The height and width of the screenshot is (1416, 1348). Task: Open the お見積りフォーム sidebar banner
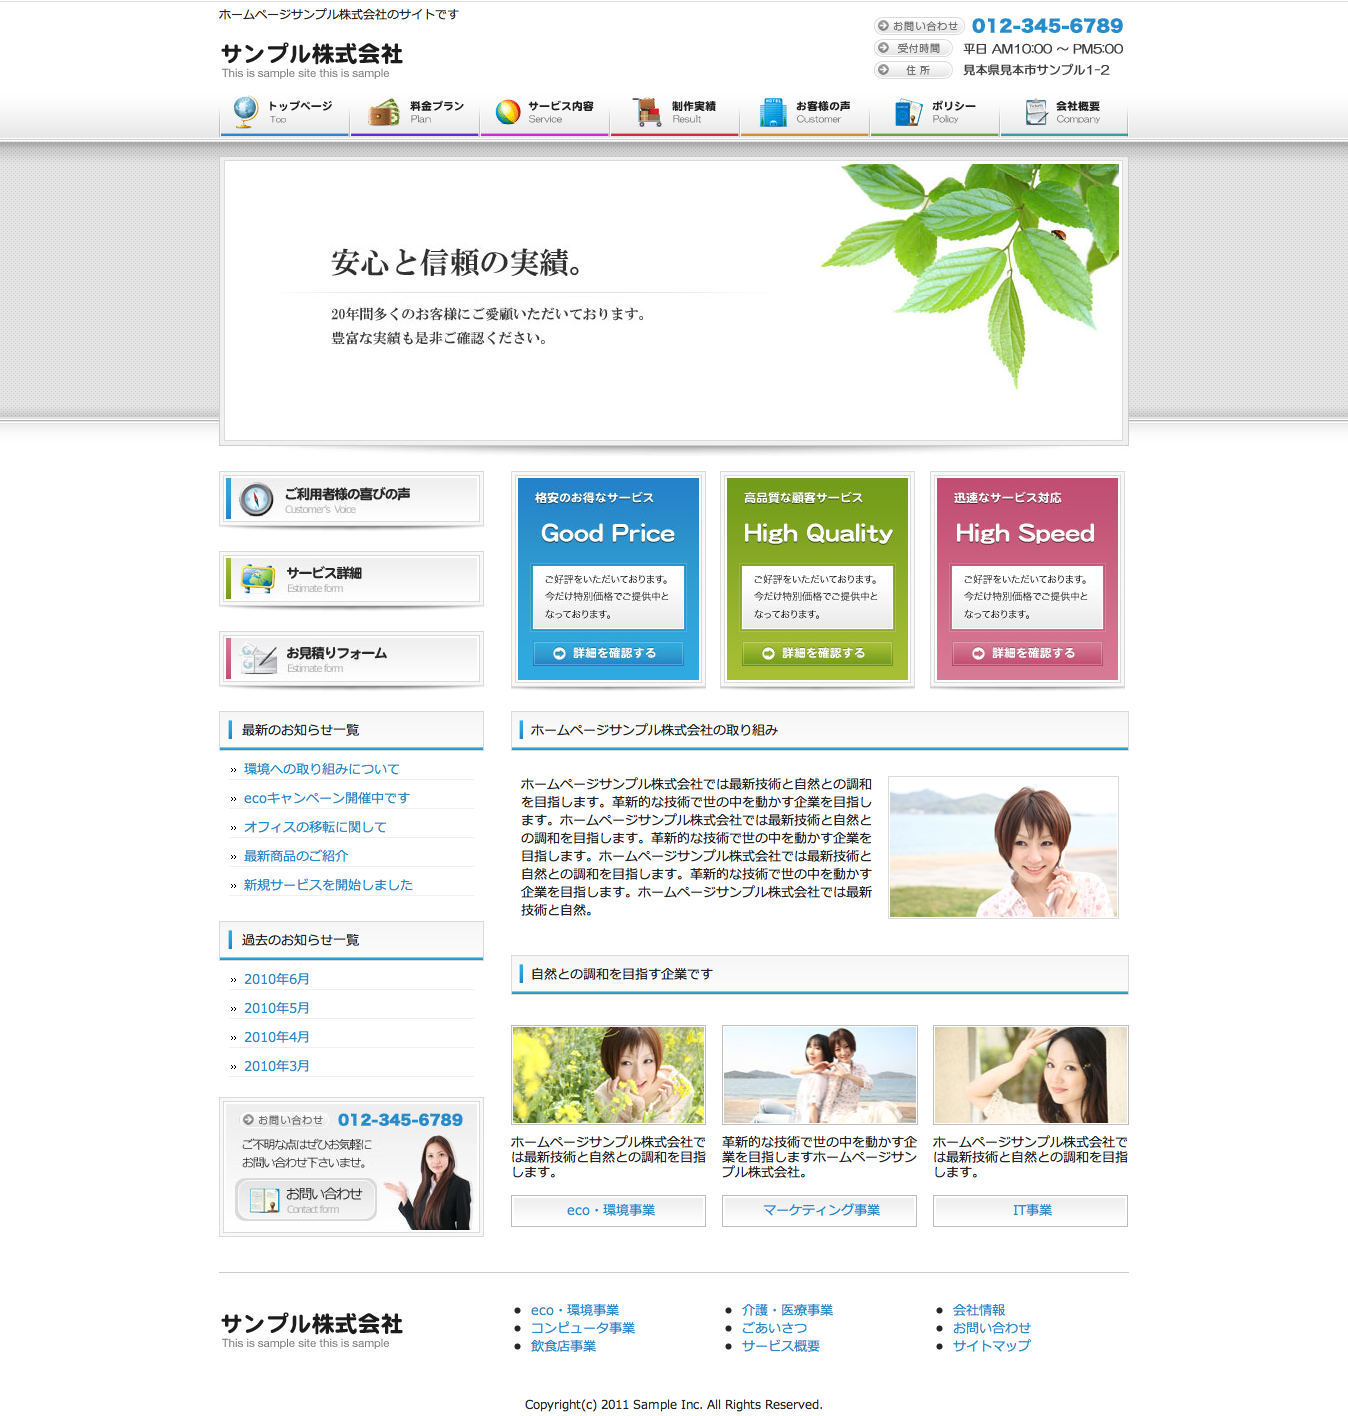point(351,658)
